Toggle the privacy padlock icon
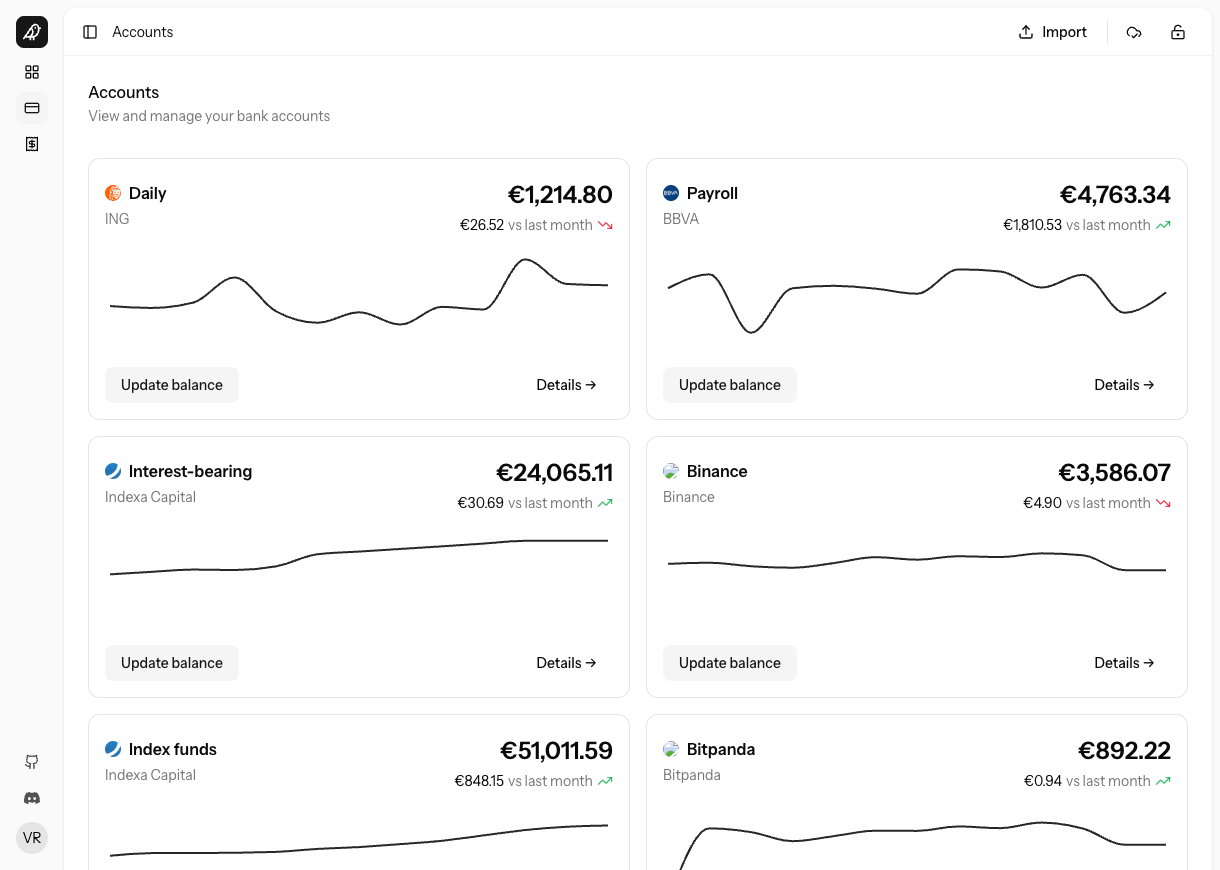1220x870 pixels. (1178, 32)
